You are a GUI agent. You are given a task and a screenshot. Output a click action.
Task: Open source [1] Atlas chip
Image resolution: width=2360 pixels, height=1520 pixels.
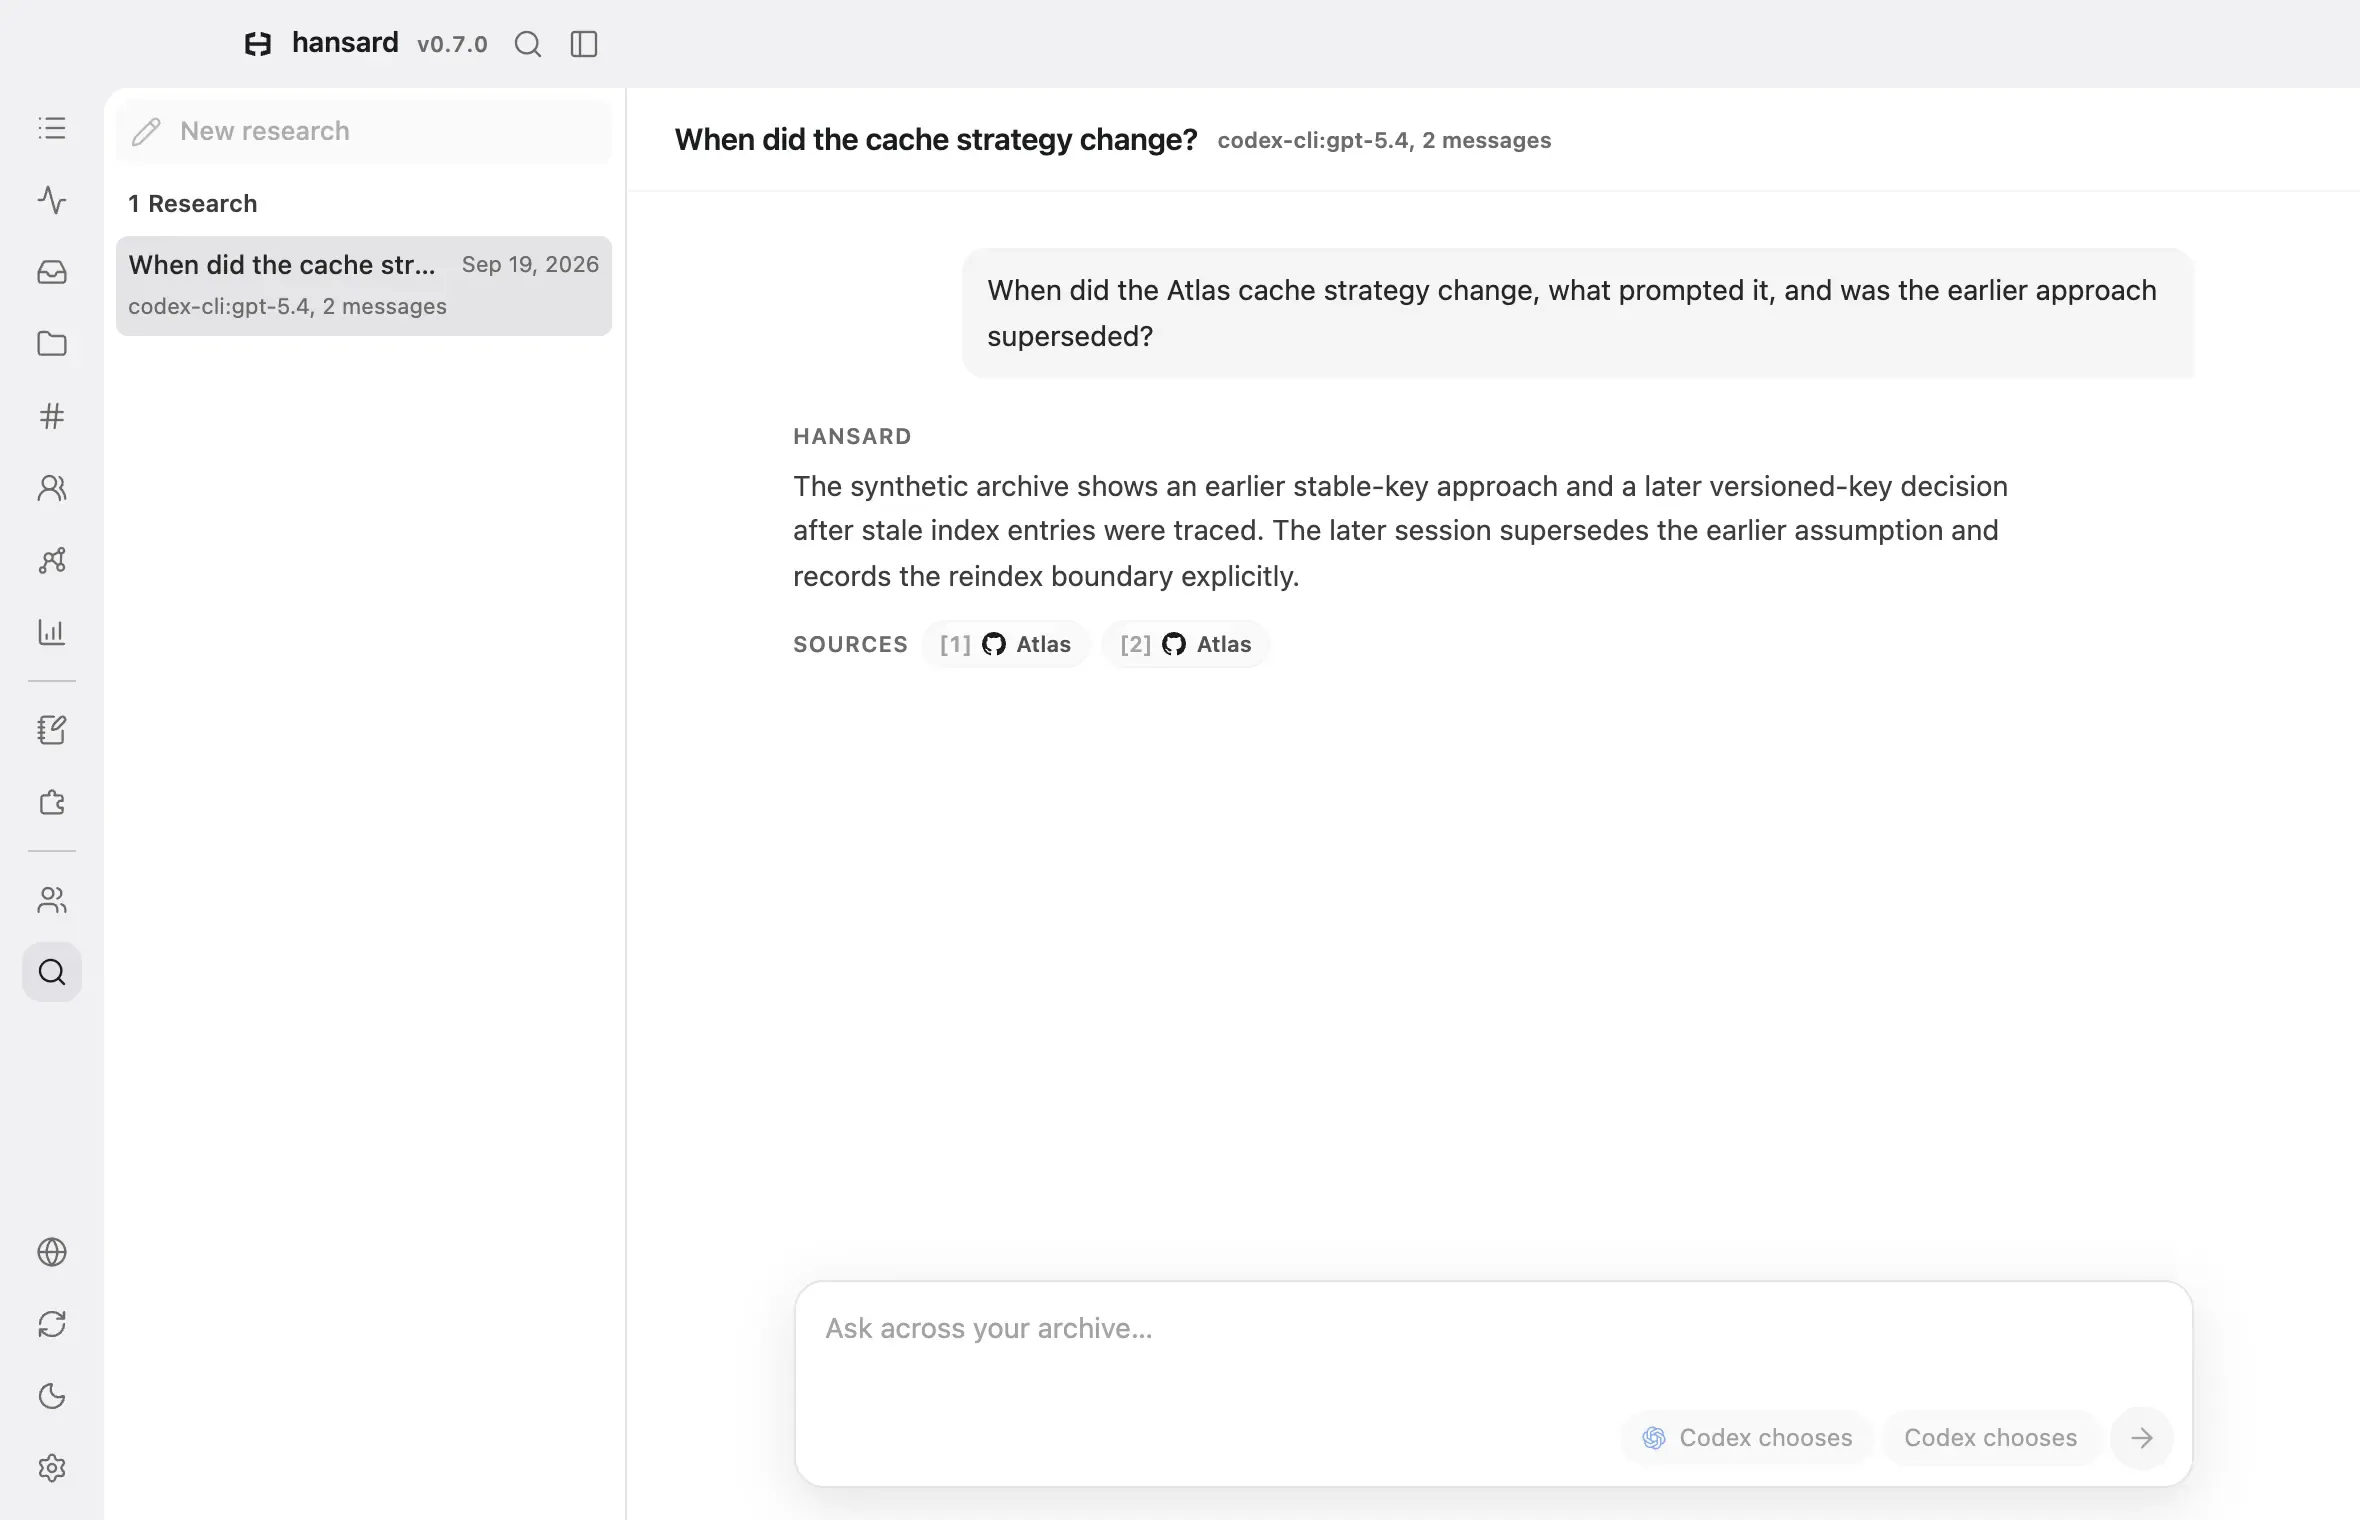pos(1006,644)
